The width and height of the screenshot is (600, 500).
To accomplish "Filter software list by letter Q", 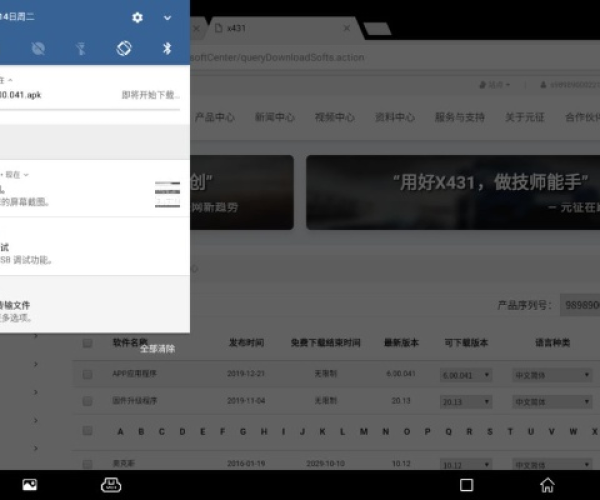I will pos(448,432).
